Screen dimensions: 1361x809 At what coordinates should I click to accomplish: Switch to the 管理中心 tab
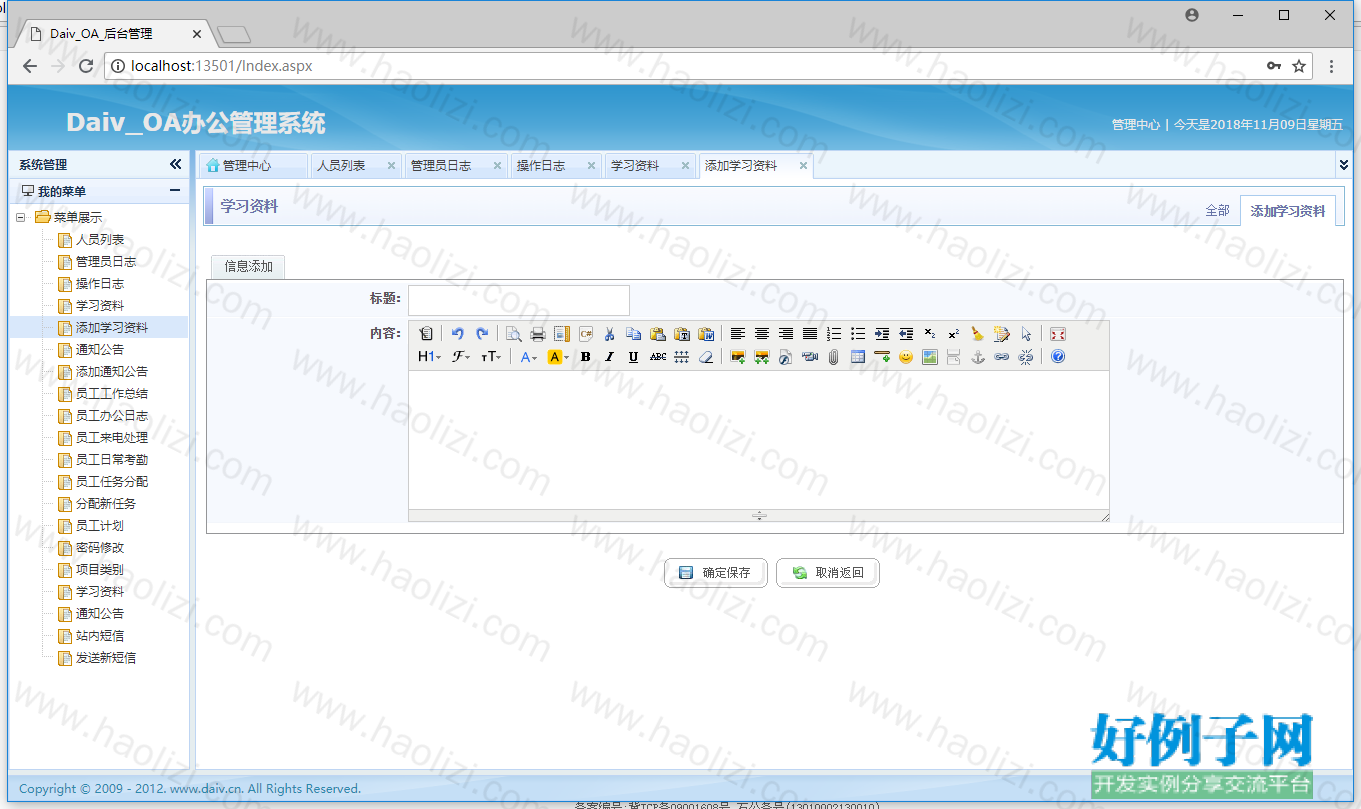(x=252, y=166)
